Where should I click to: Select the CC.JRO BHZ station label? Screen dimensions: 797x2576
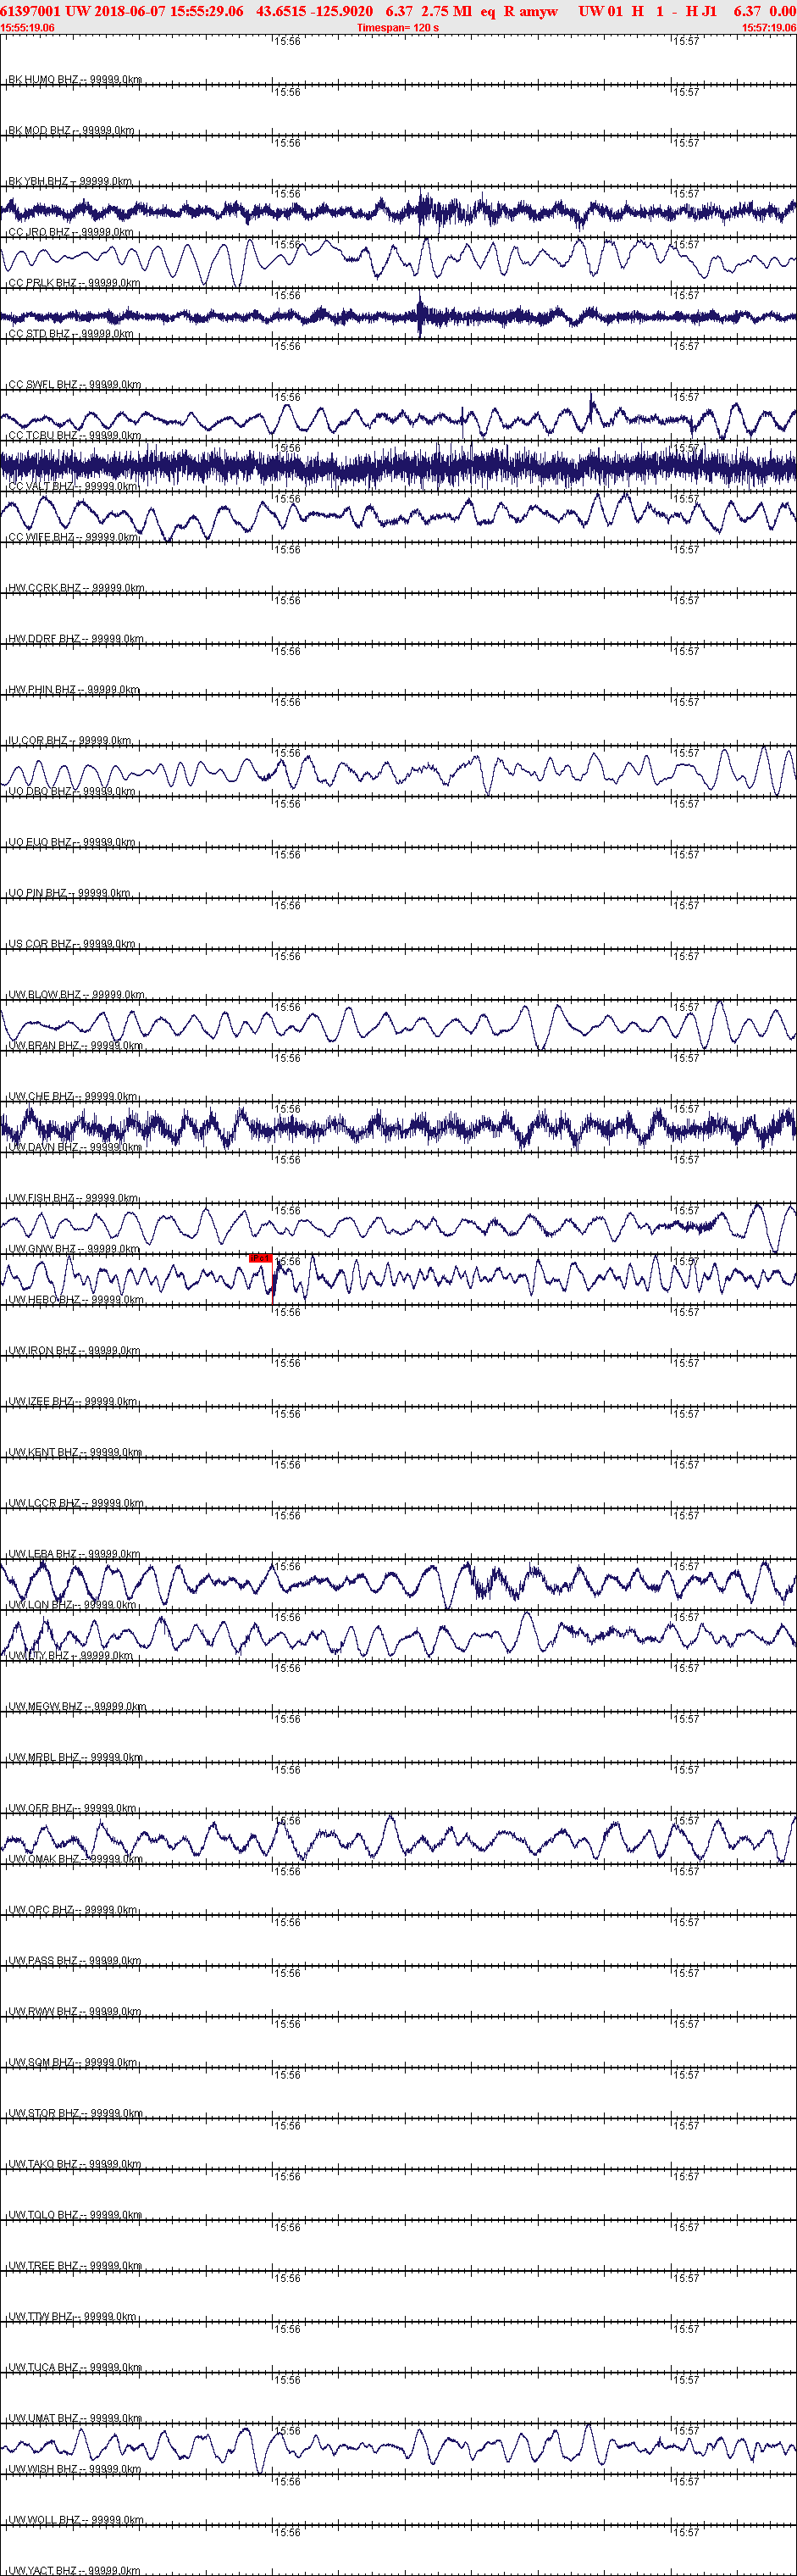pyautogui.click(x=71, y=233)
